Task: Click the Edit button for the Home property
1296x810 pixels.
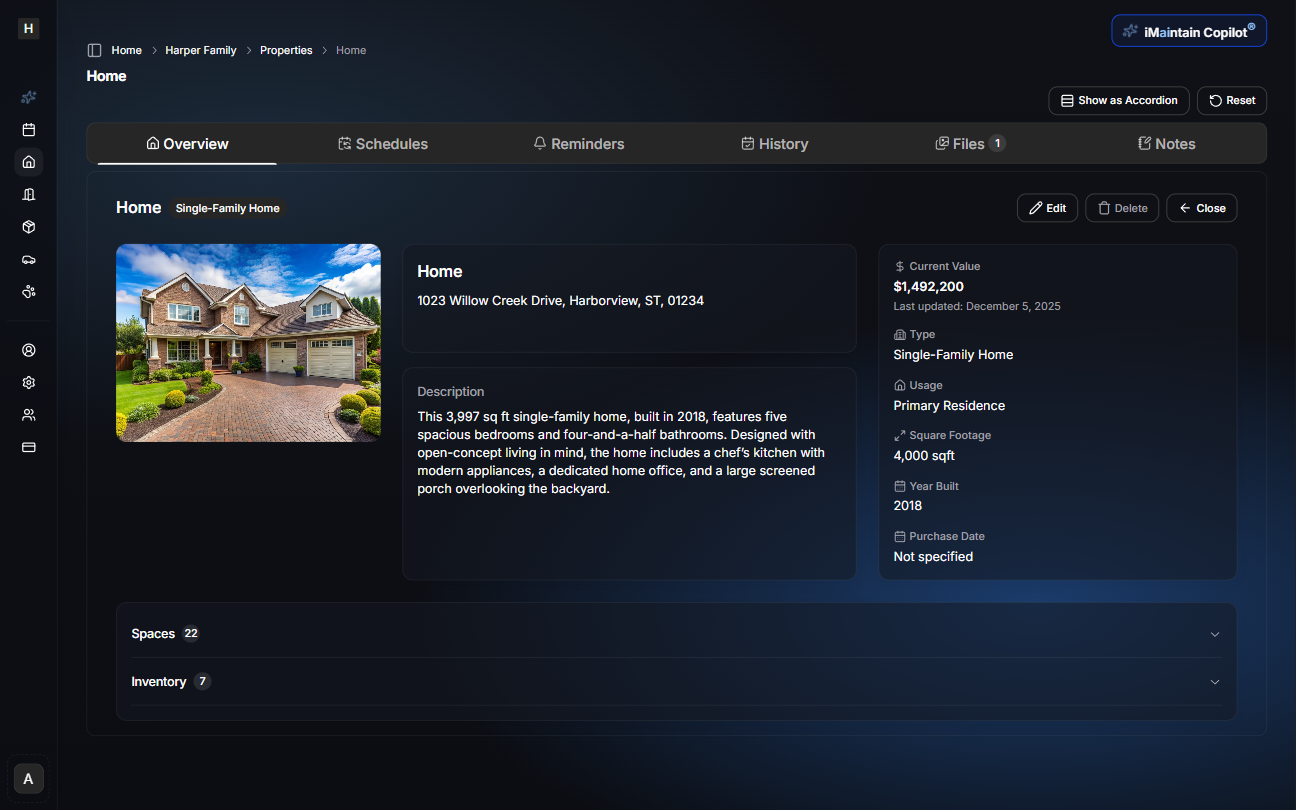Action: pyautogui.click(x=1047, y=207)
